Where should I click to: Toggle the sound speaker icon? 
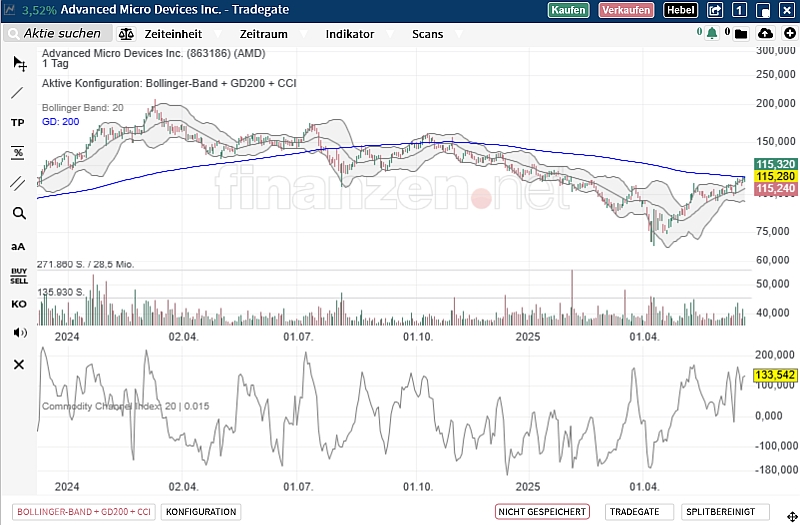[x=18, y=332]
